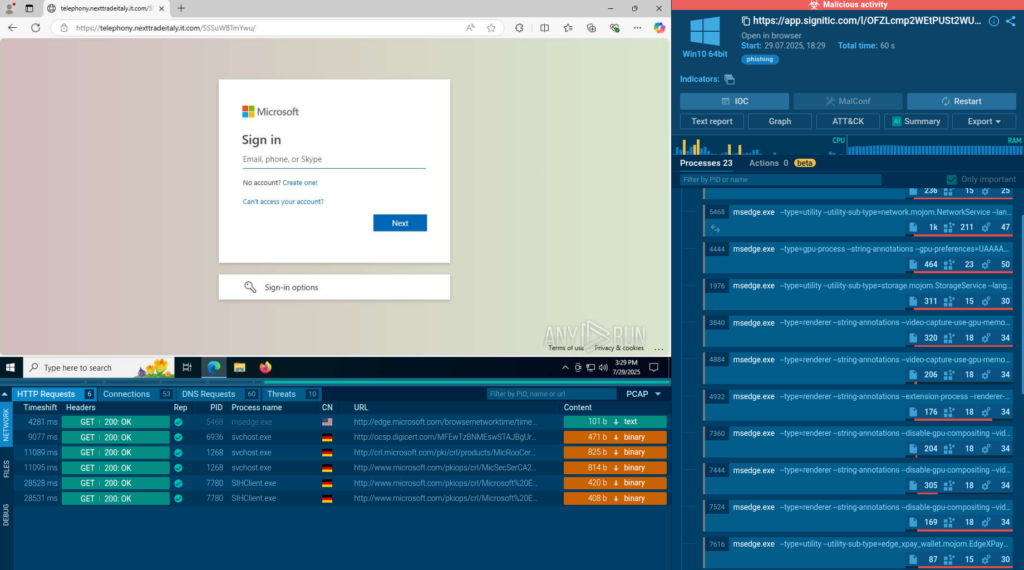
Task: Expand the PCAP dropdown
Action: 643,394
